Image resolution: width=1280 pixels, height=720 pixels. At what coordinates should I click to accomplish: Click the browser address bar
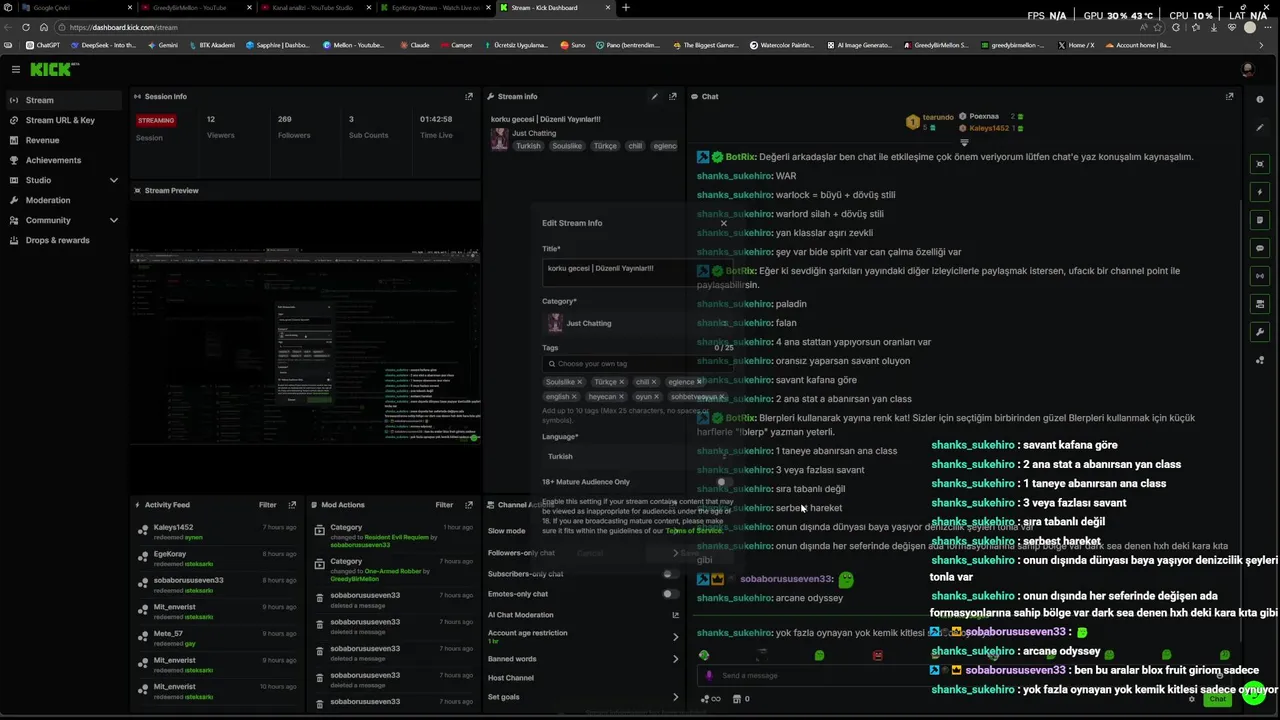point(600,27)
